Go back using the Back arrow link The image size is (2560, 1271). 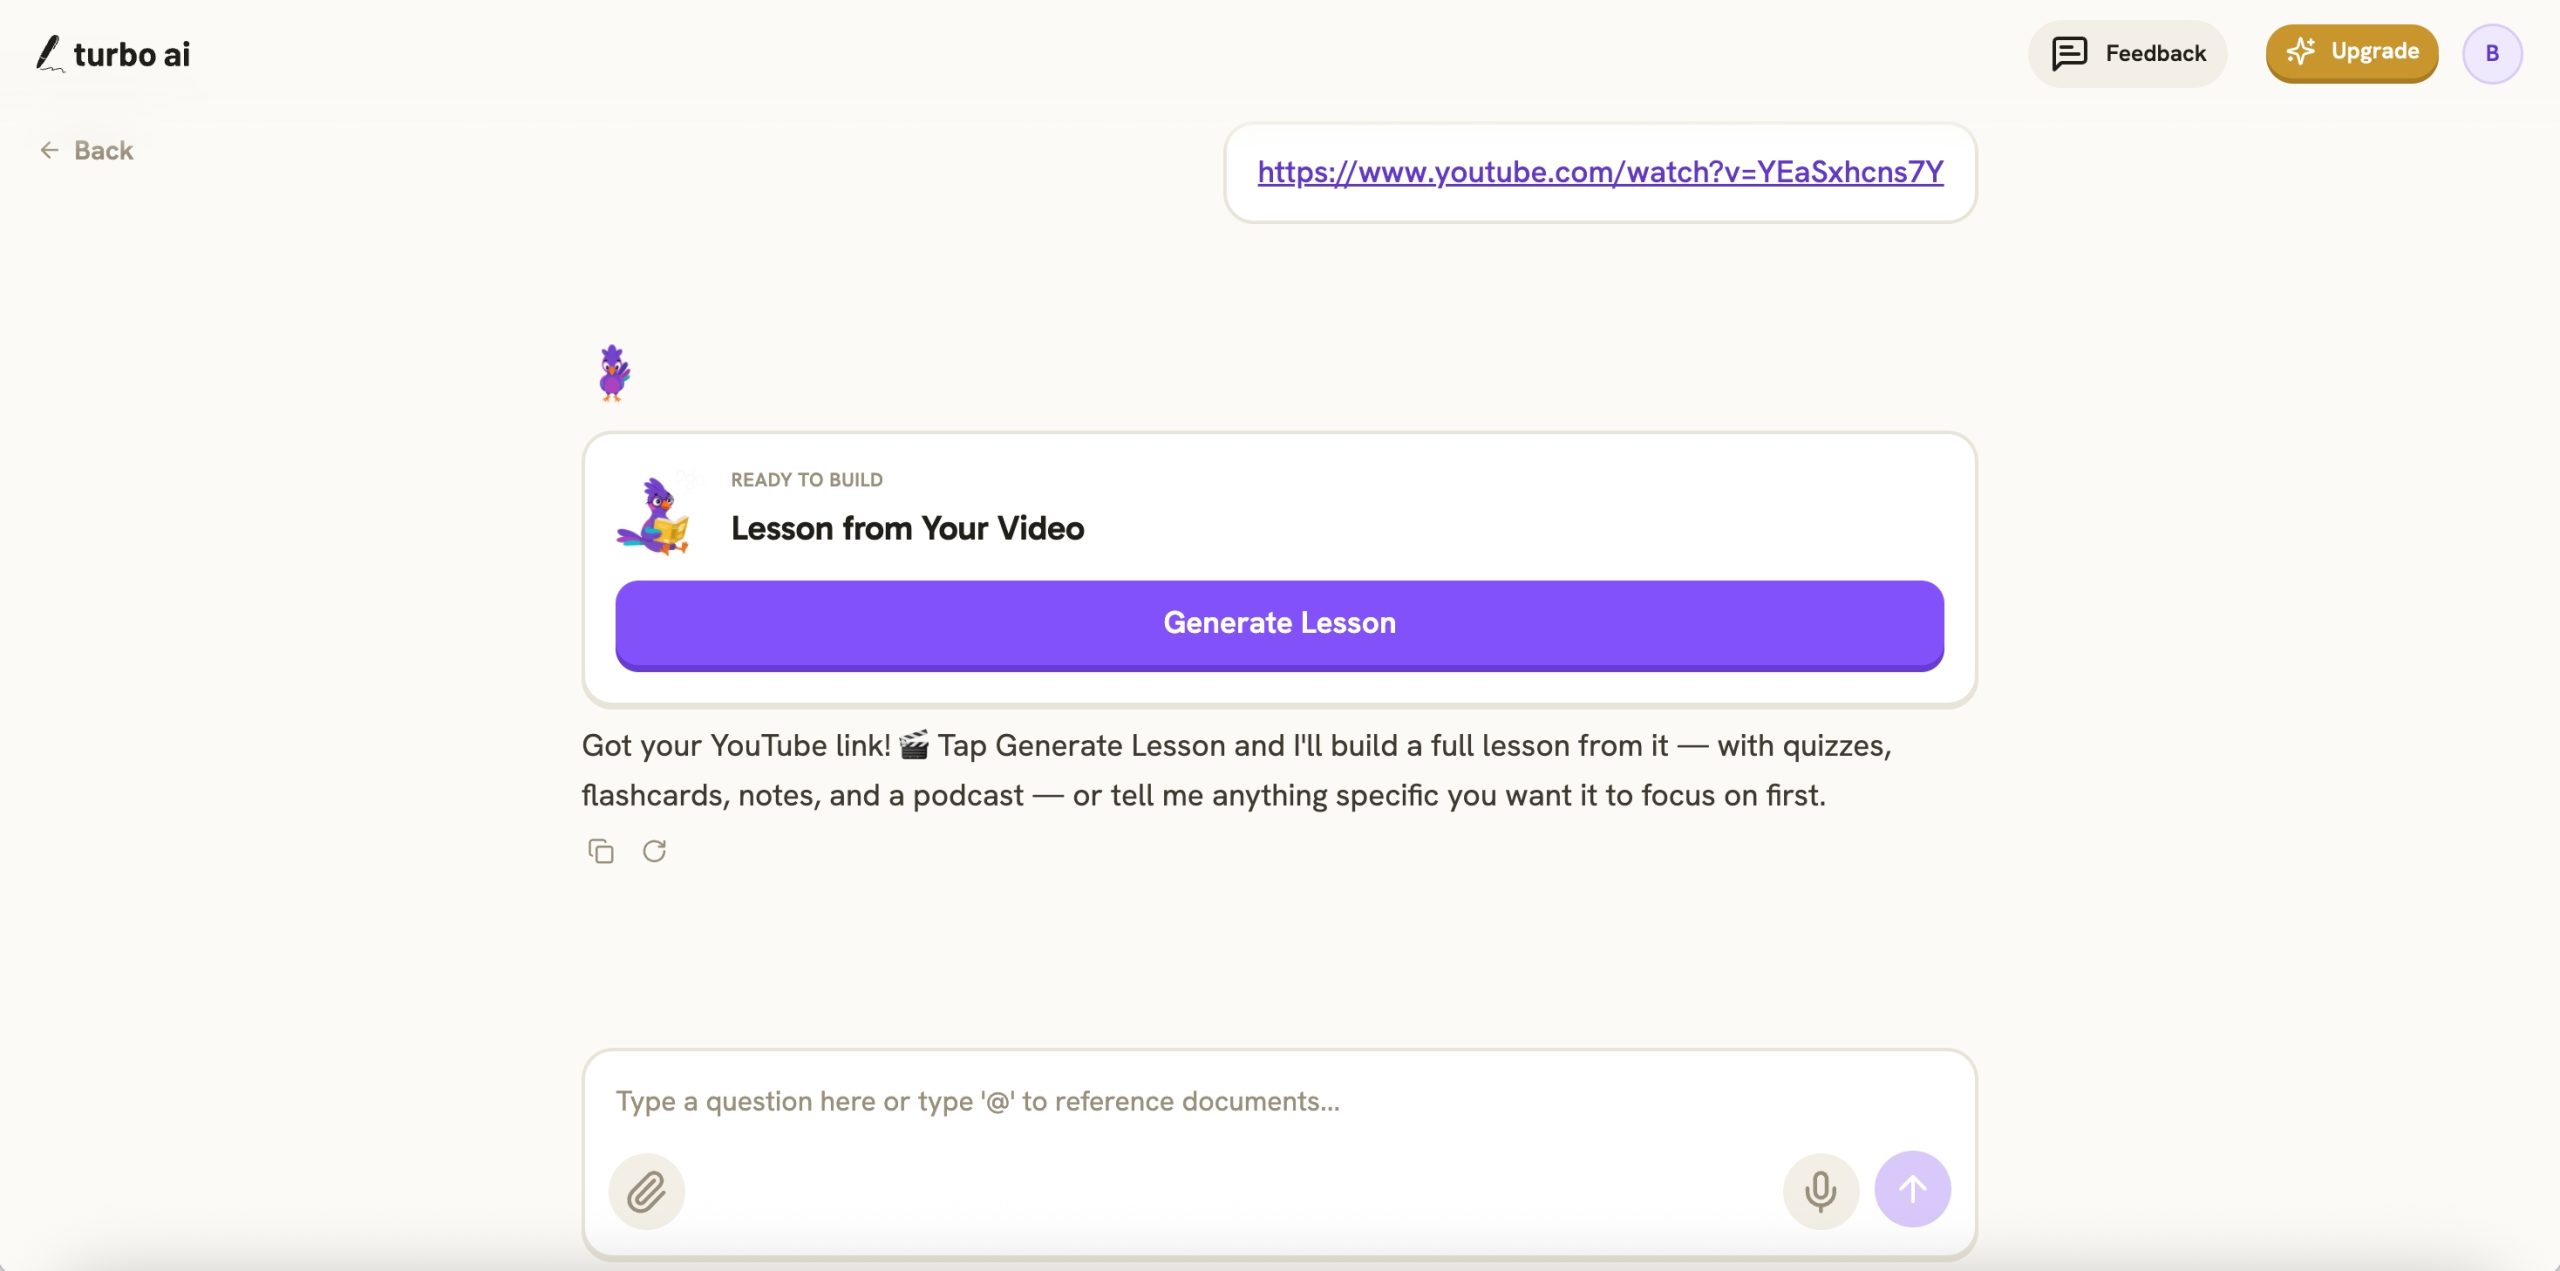pyautogui.click(x=86, y=151)
